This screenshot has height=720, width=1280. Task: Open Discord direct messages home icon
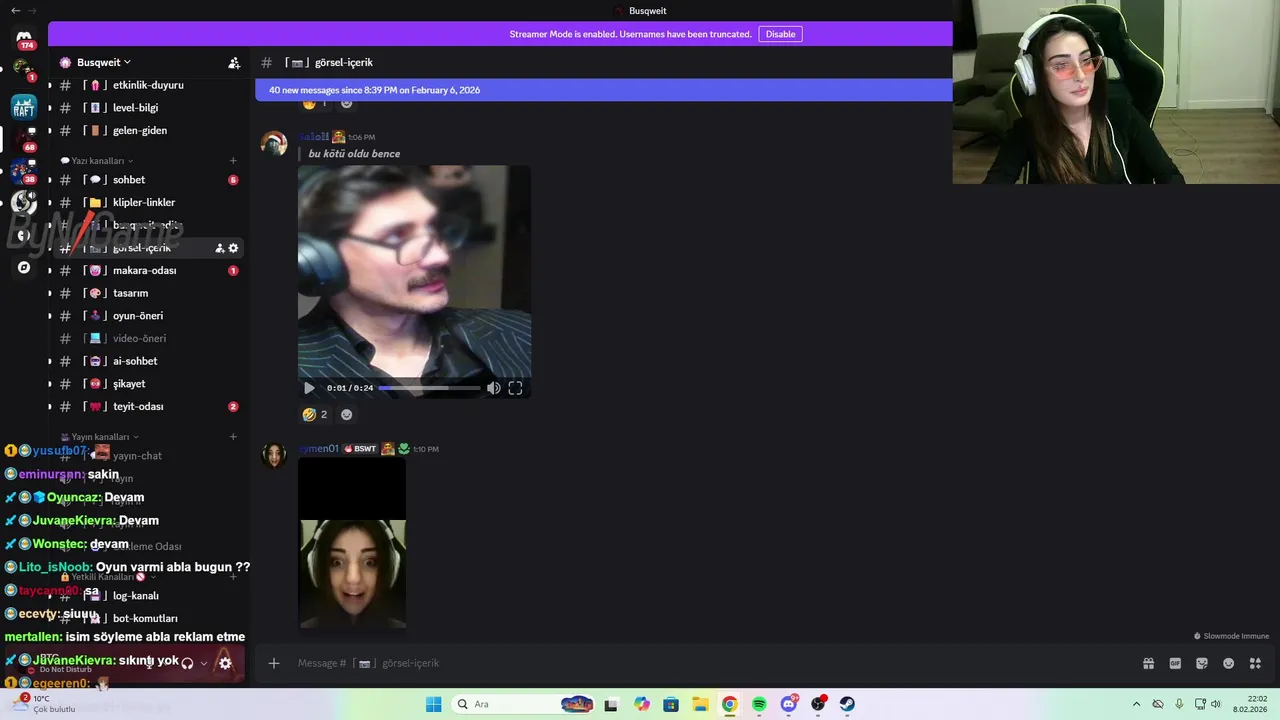(x=24, y=37)
